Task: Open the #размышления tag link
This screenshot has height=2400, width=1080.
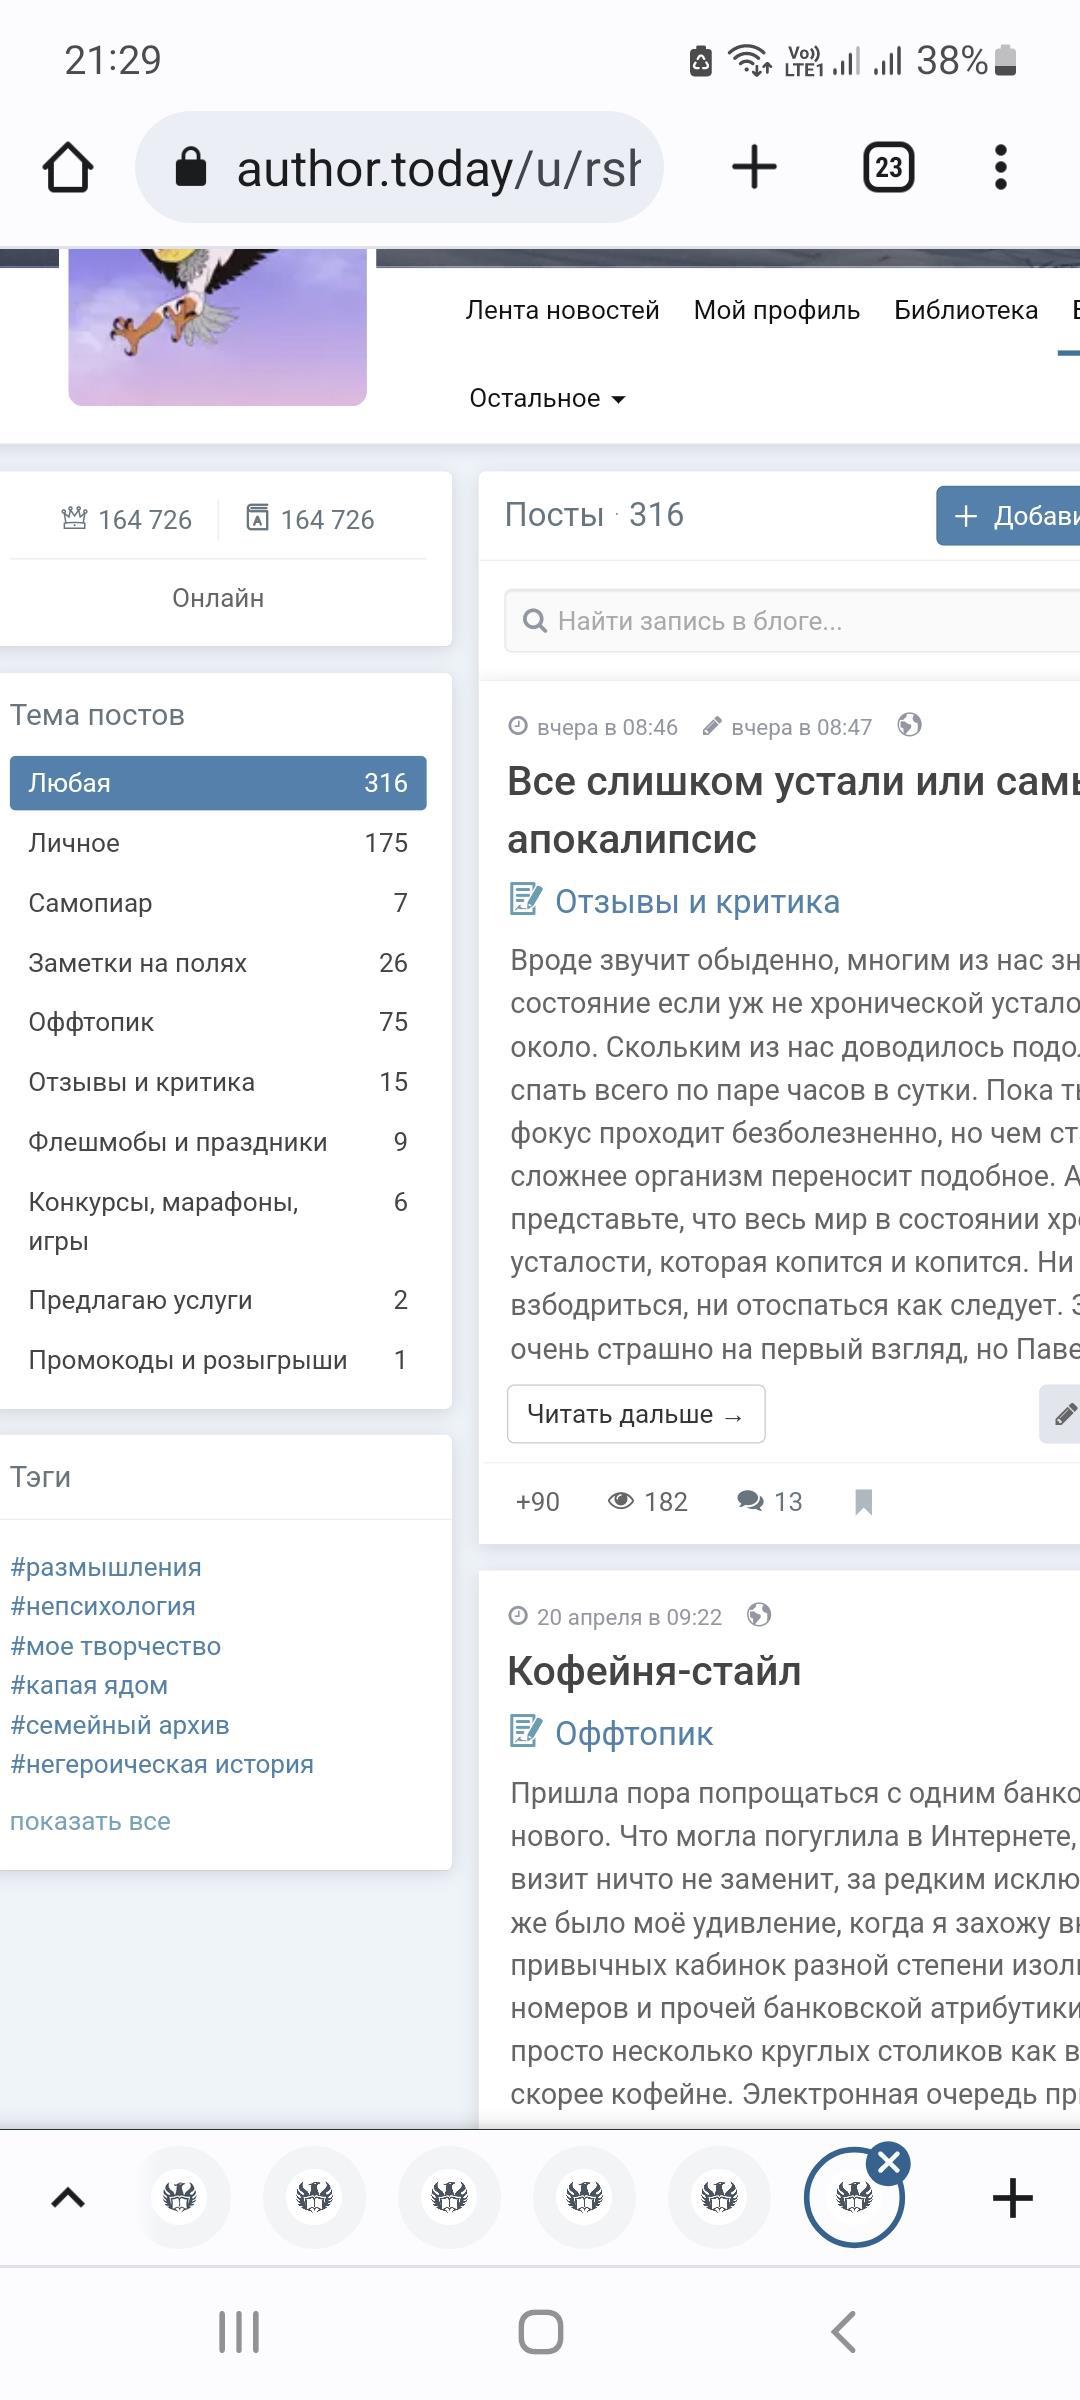Action: pos(106,1567)
